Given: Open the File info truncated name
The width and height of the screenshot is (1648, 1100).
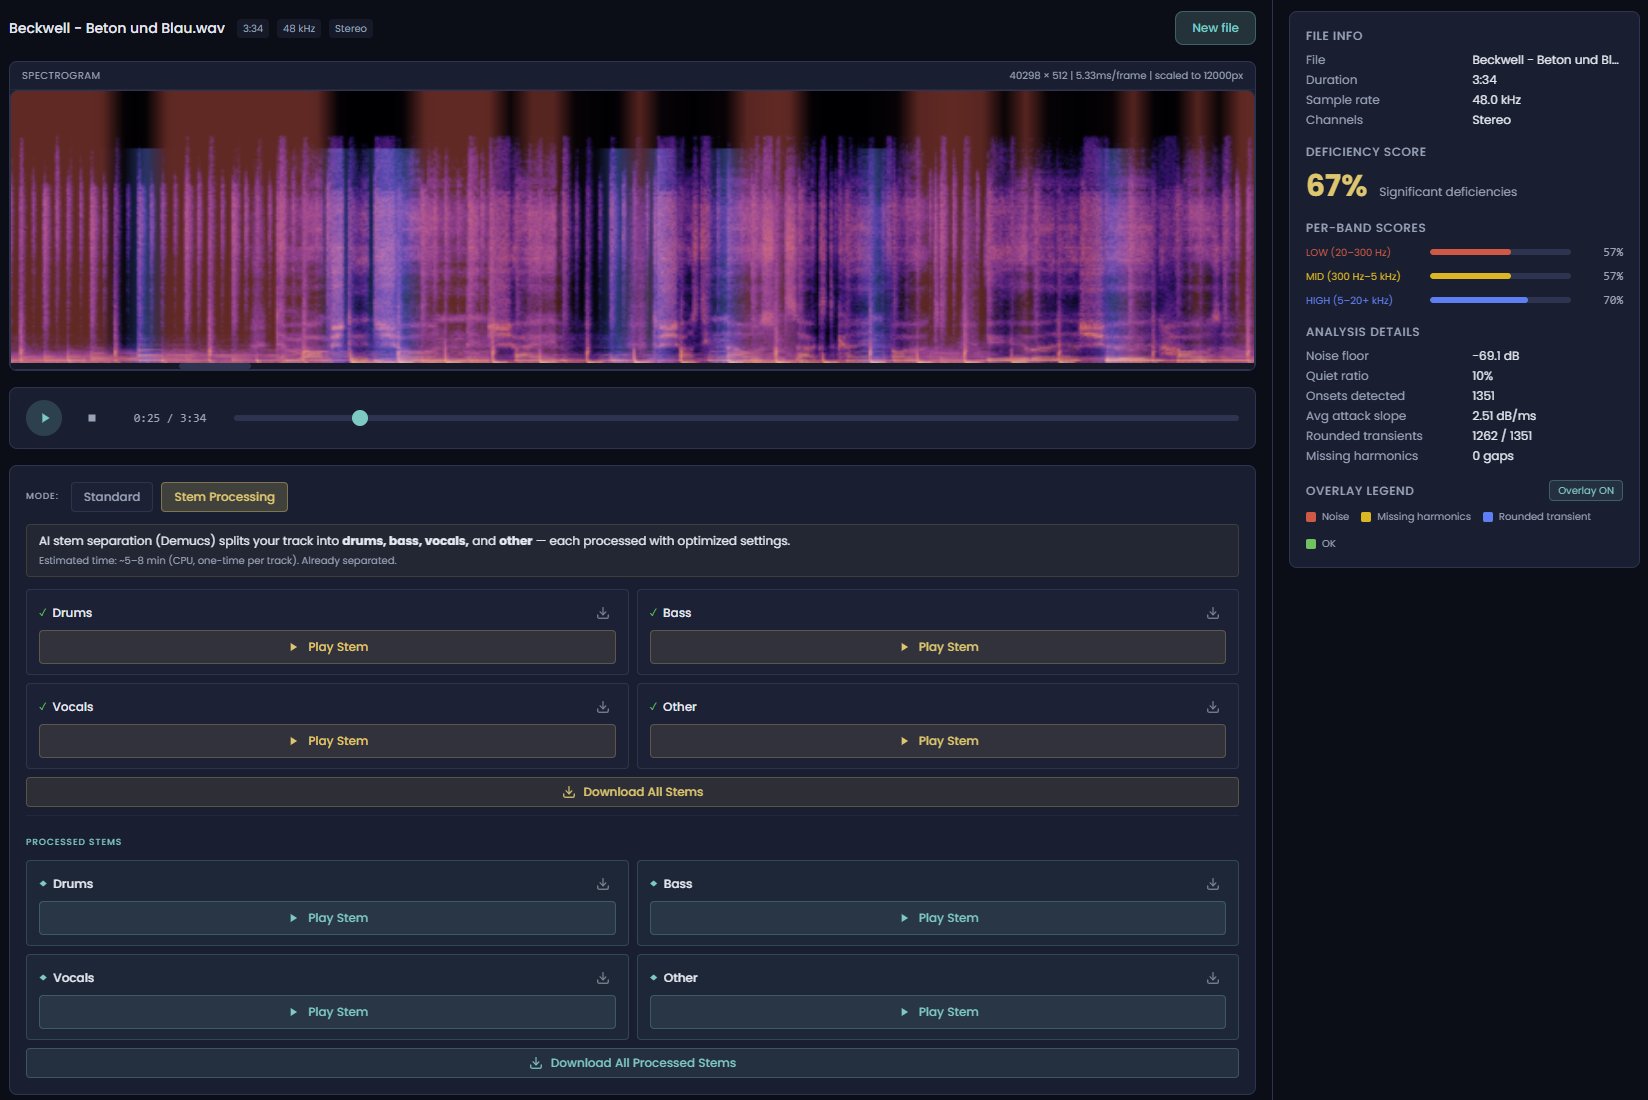Looking at the screenshot, I should [1547, 59].
